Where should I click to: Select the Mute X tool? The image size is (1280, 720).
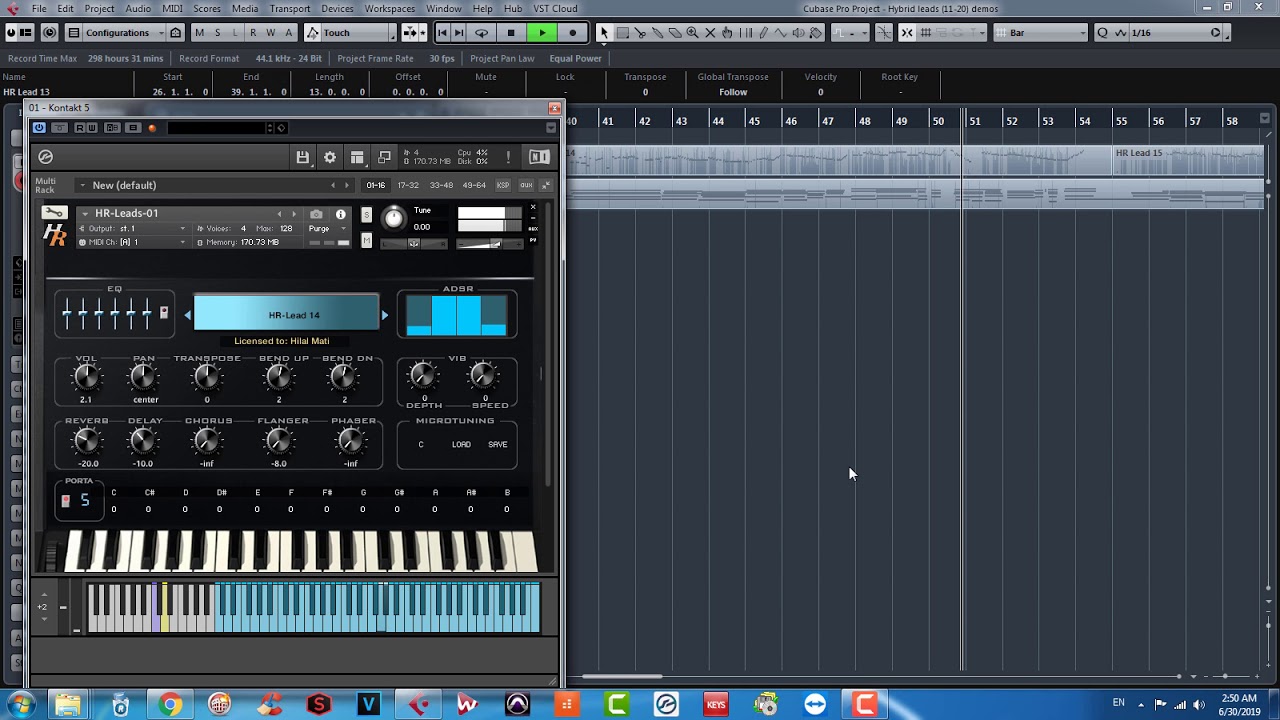(710, 33)
